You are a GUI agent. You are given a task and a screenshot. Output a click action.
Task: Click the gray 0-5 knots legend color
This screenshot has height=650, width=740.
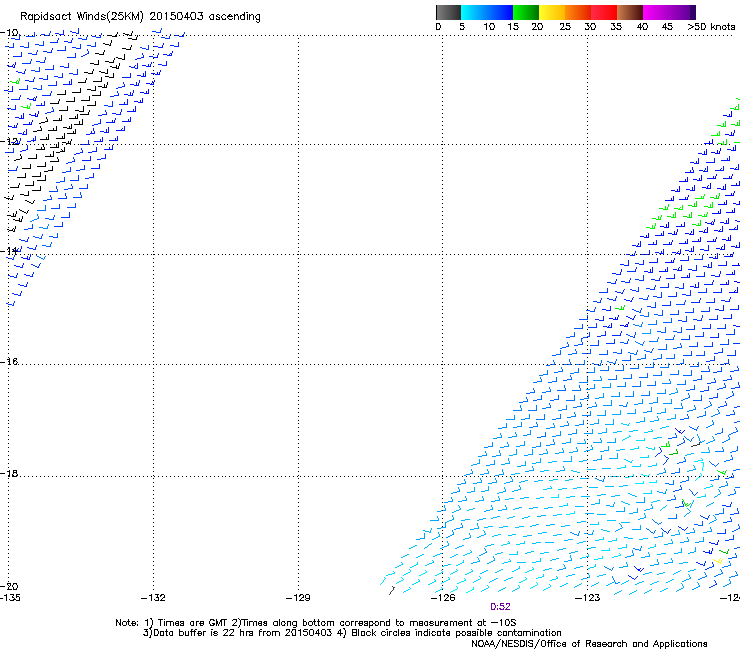448,12
